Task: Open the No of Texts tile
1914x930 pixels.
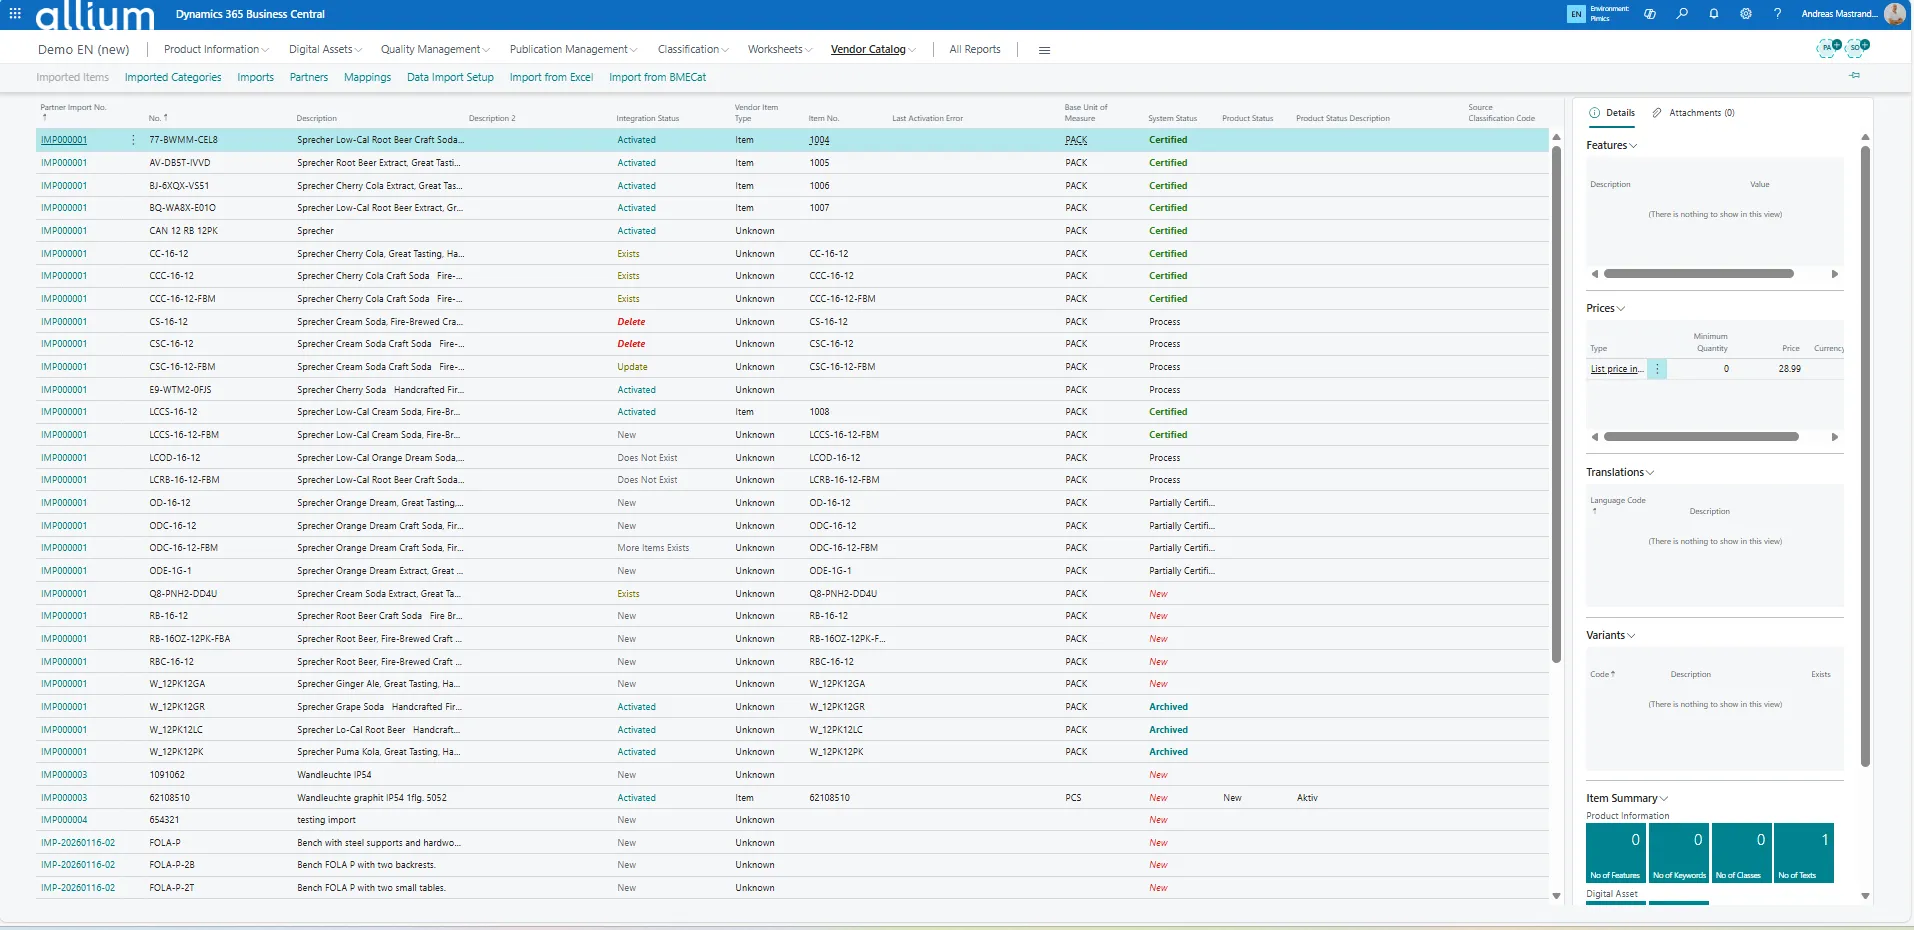Action: tap(1803, 853)
